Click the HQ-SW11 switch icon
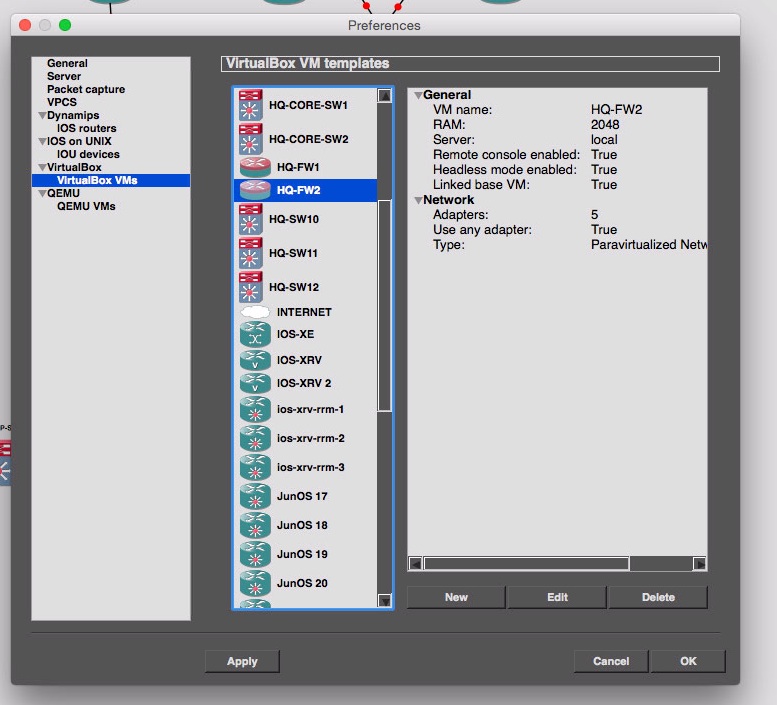Image resolution: width=777 pixels, height=705 pixels. 250,253
